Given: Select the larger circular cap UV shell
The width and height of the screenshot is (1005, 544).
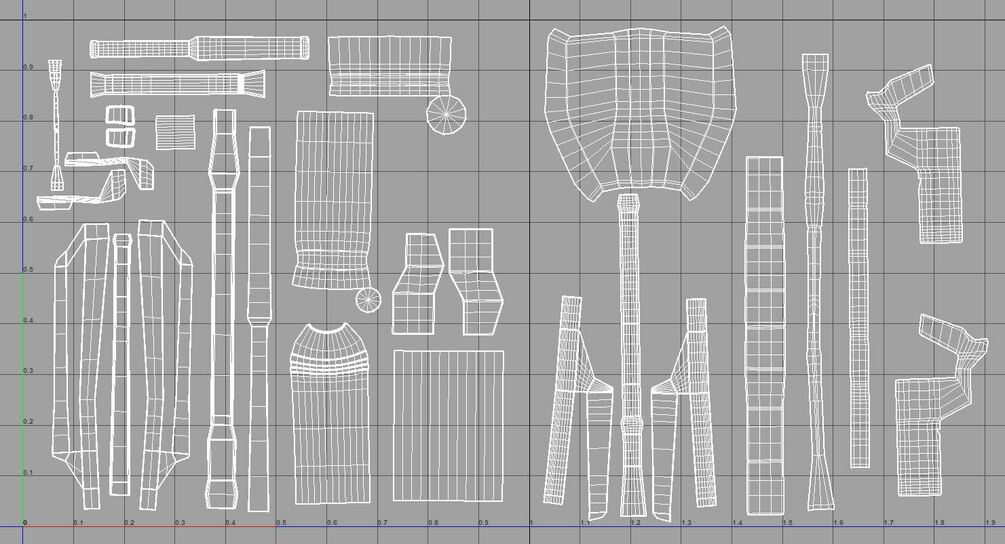Looking at the screenshot, I should point(445,115).
